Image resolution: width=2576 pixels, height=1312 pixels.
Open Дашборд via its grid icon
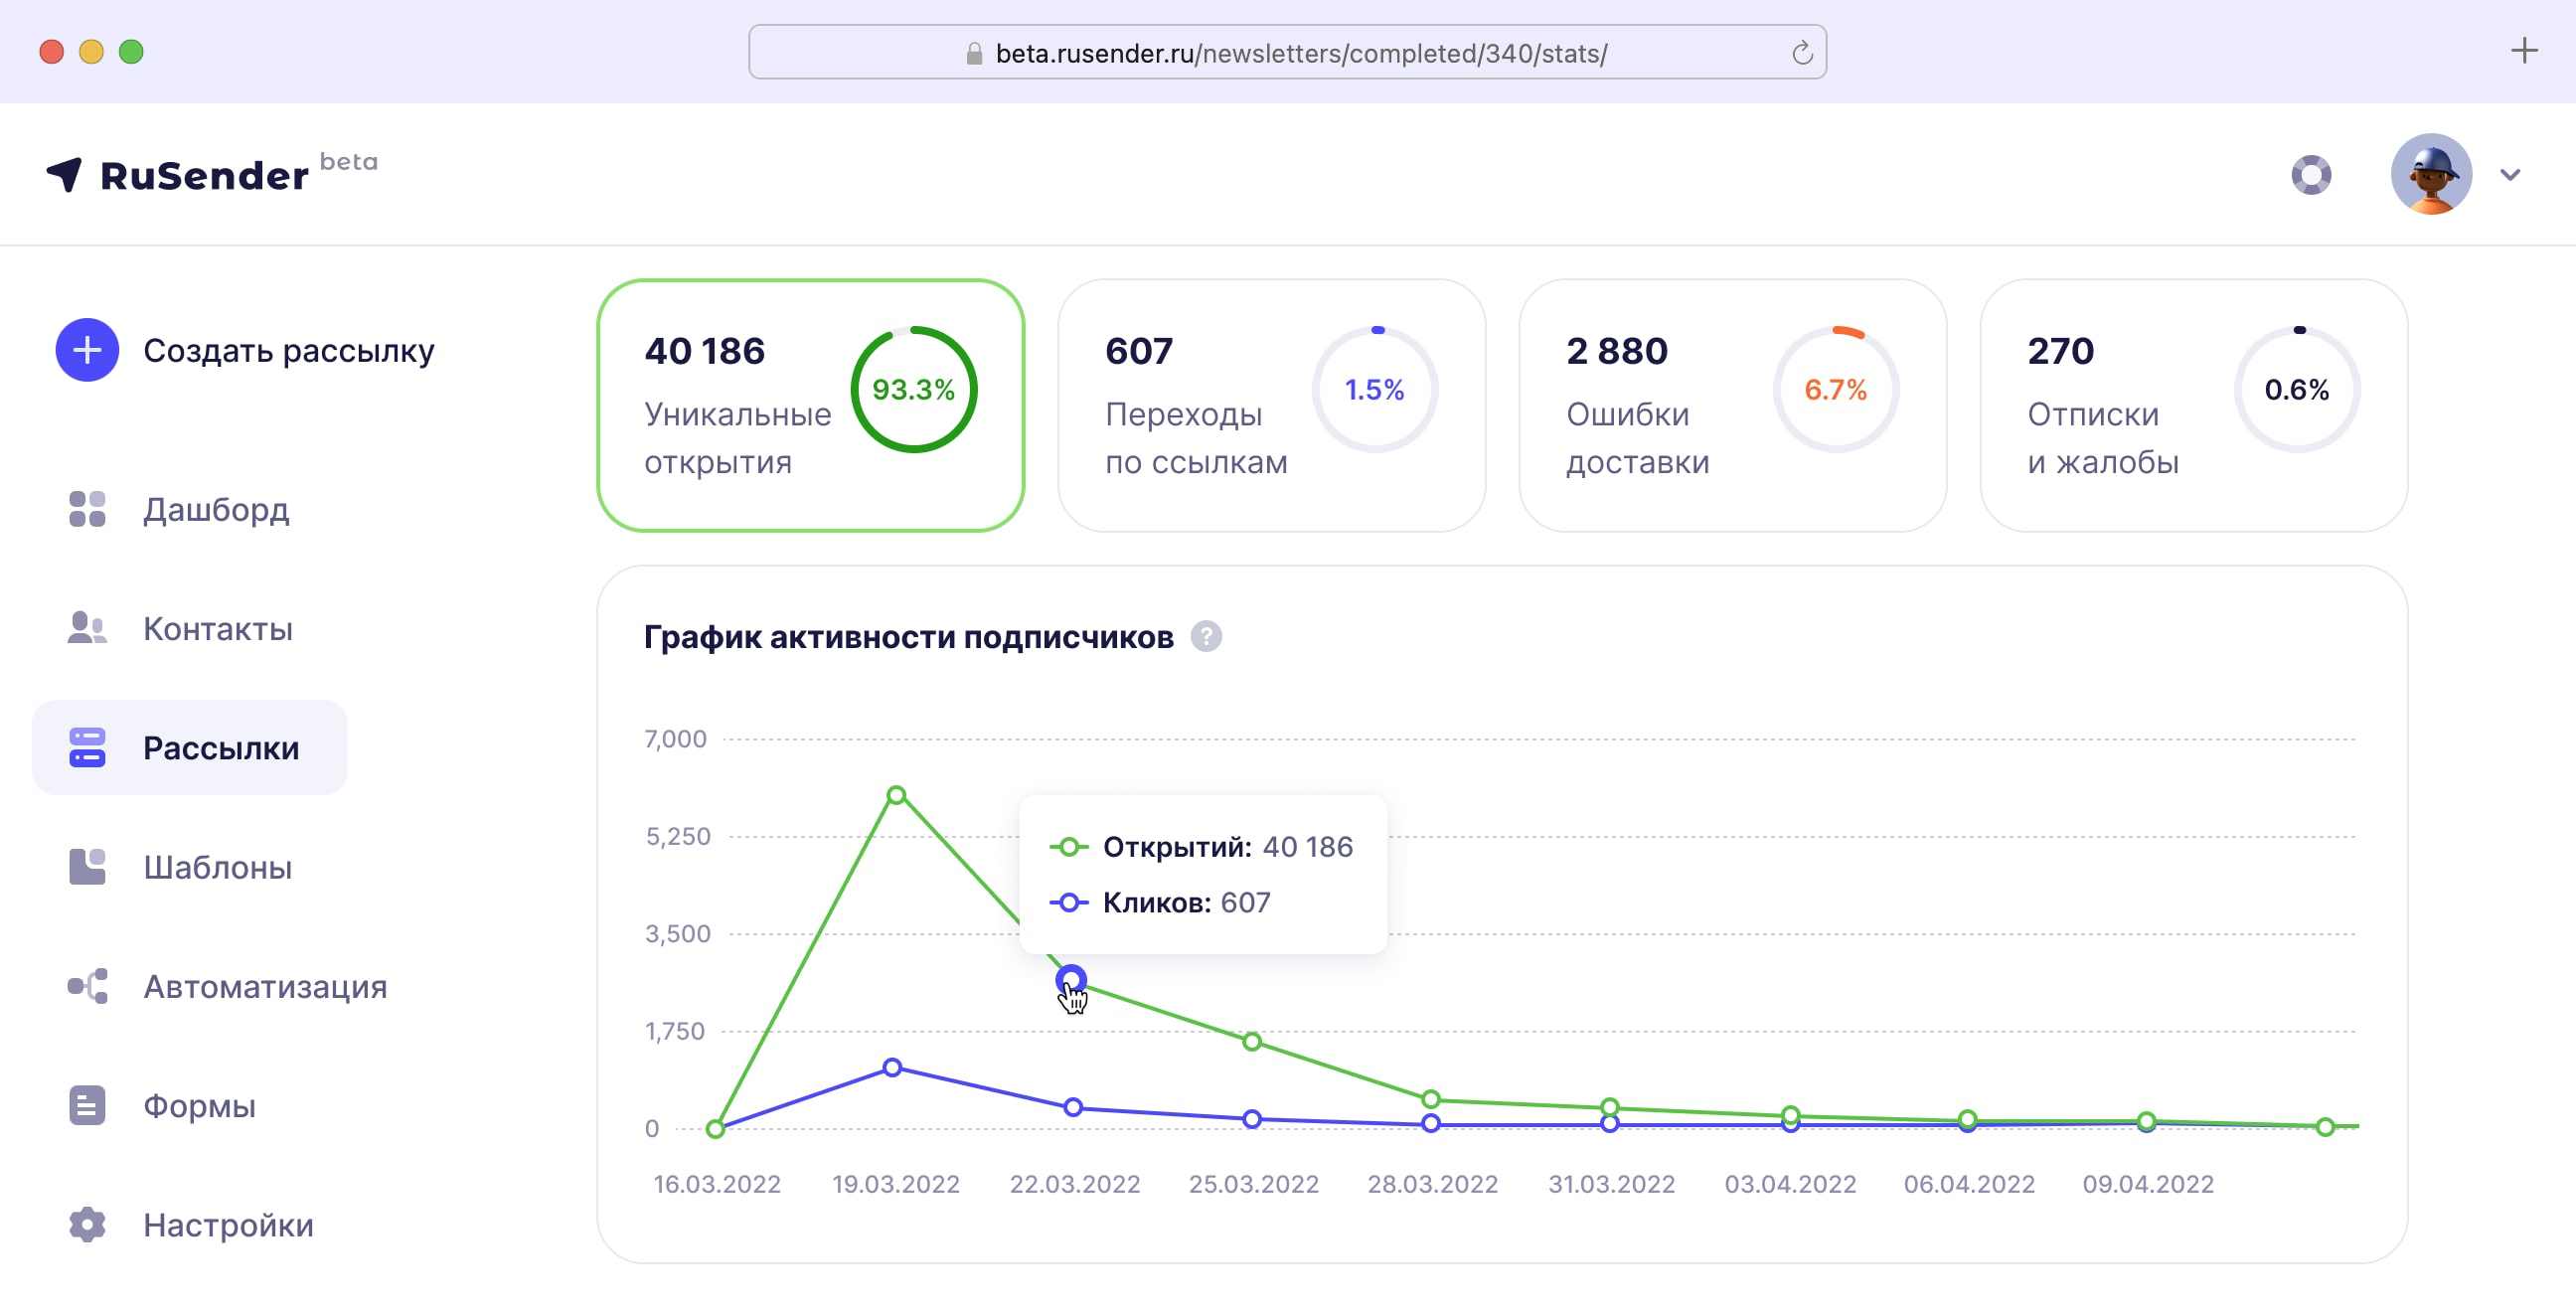click(x=87, y=509)
